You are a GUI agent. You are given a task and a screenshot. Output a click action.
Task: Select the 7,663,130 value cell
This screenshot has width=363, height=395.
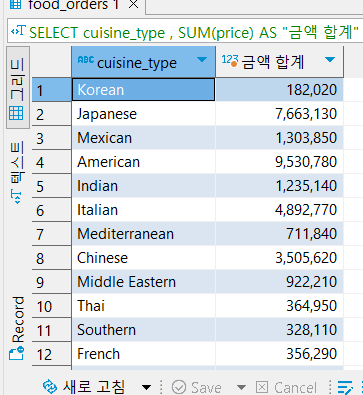pos(279,114)
